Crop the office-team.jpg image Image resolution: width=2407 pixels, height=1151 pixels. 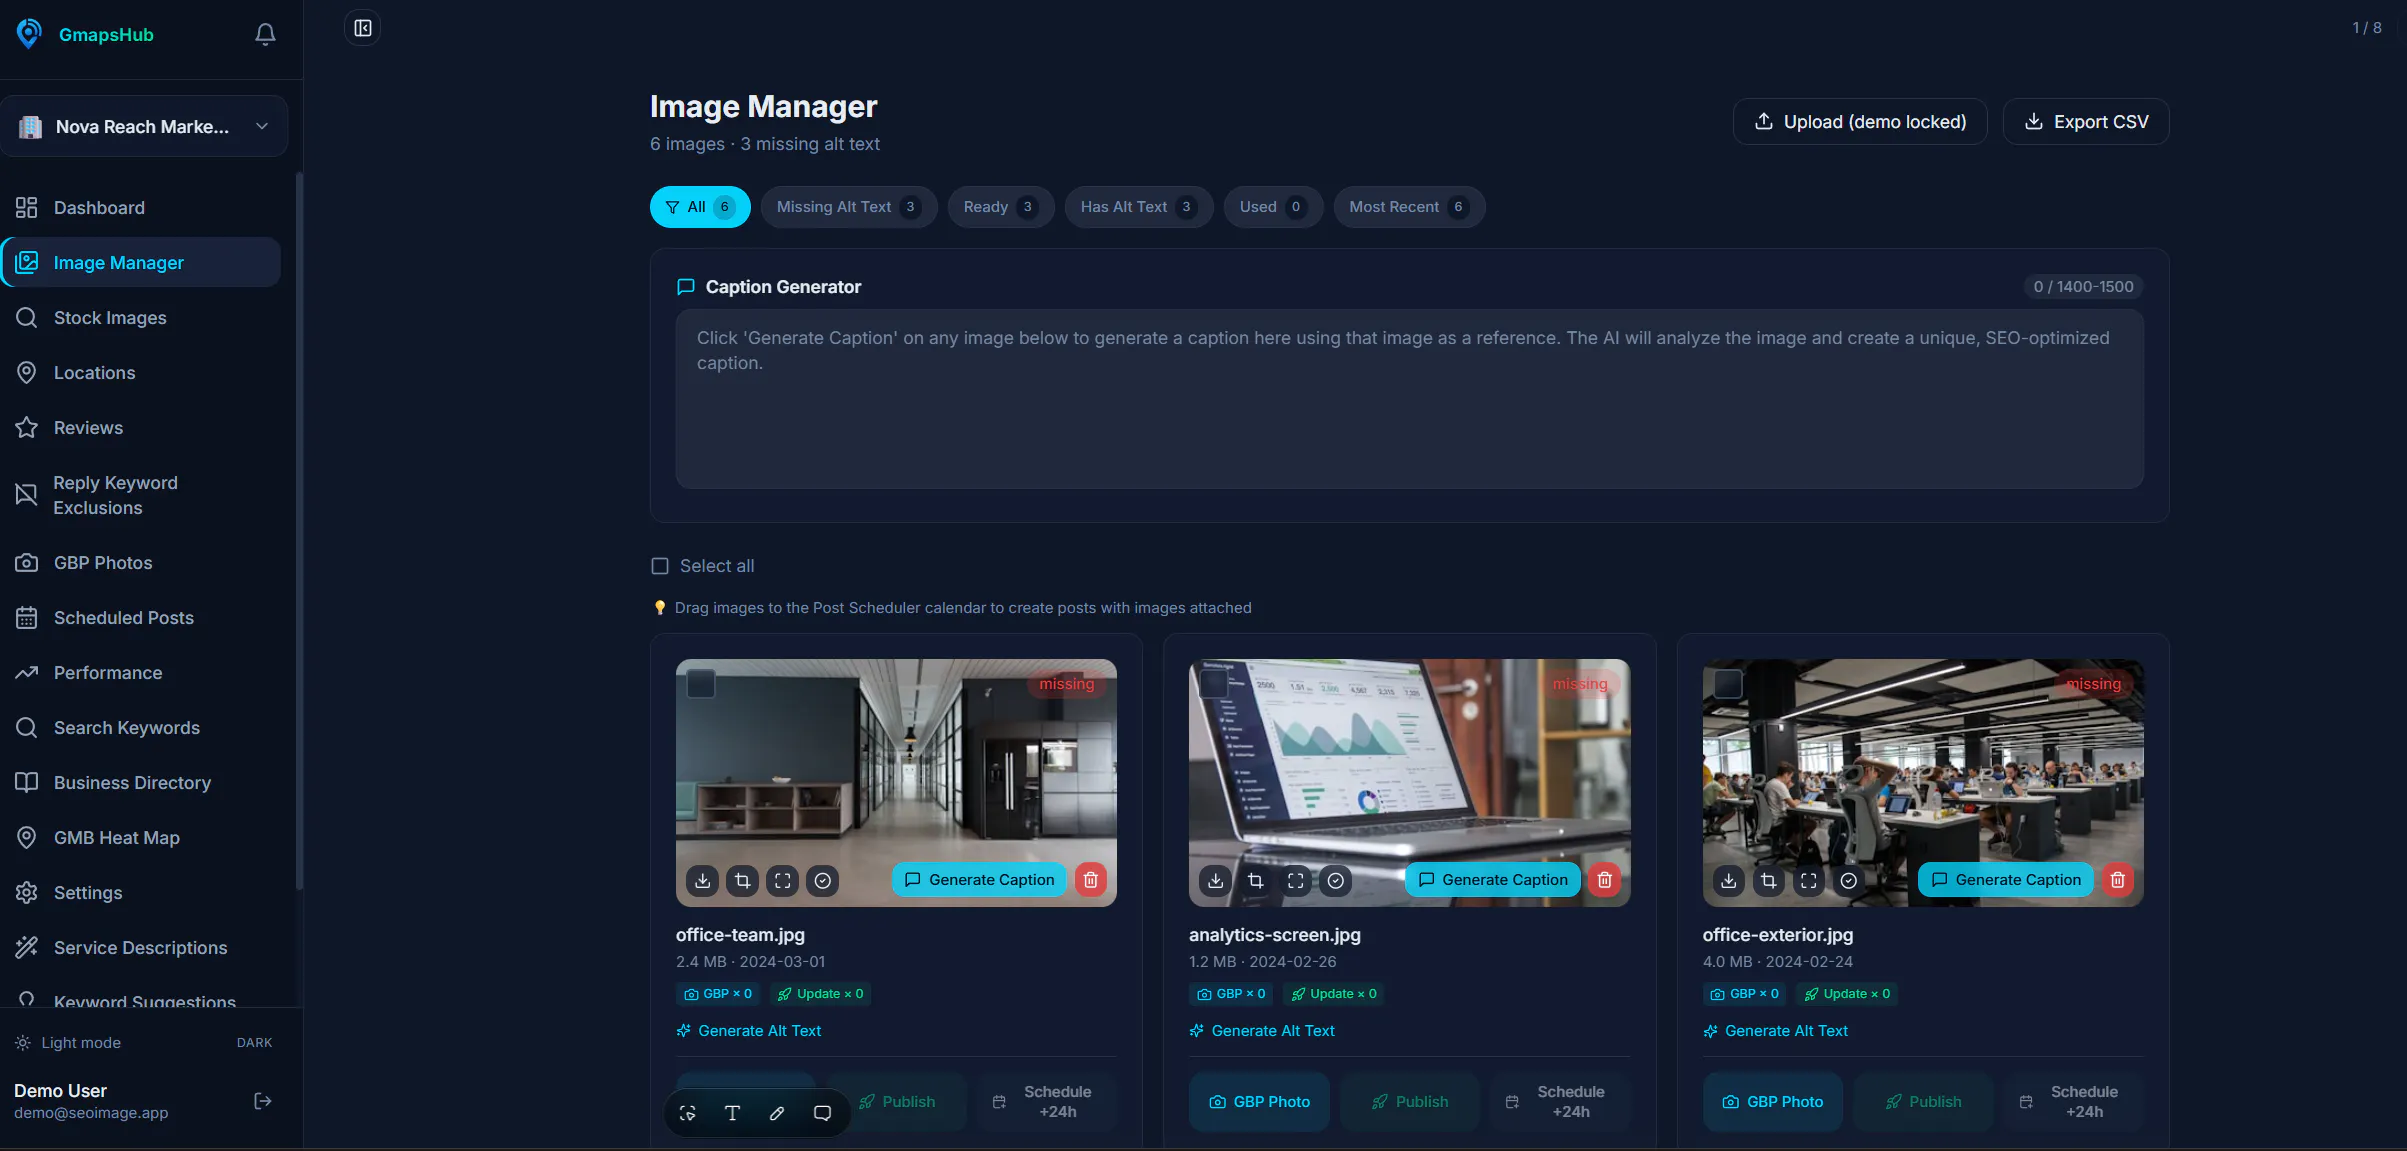(x=743, y=880)
